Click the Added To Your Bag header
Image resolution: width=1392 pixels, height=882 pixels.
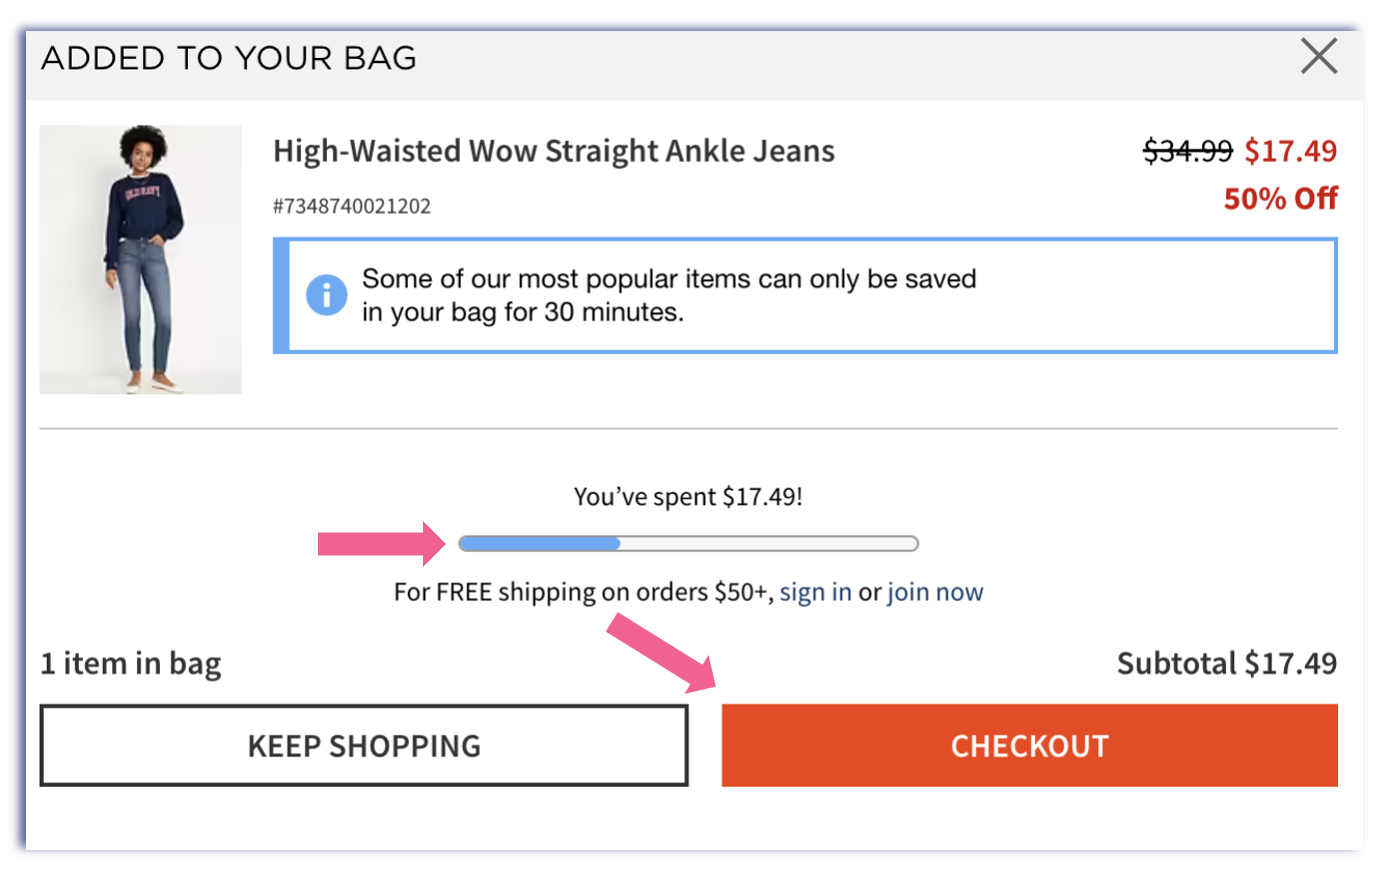tap(229, 58)
